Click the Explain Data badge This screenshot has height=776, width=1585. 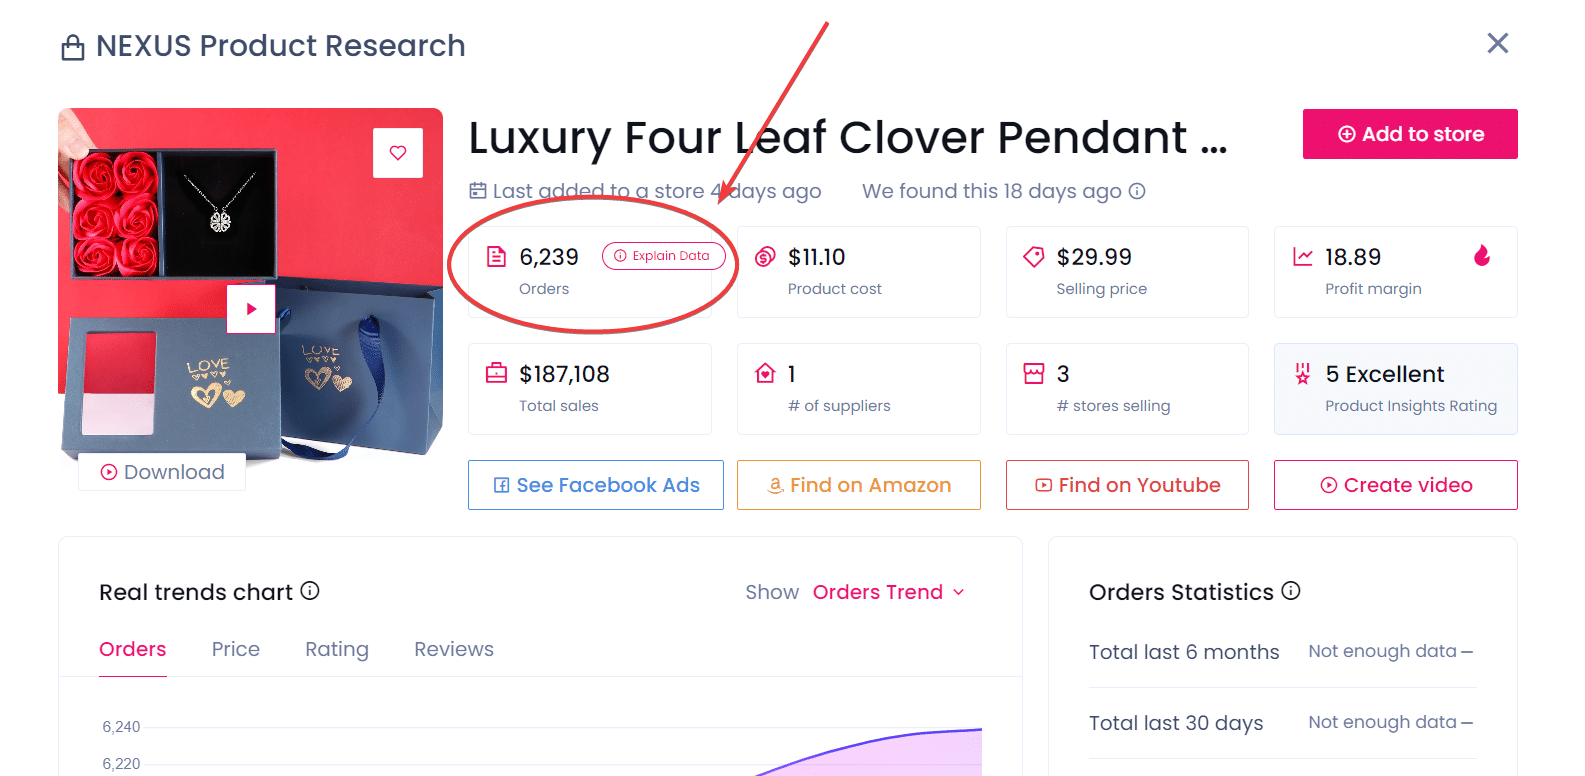[663, 256]
